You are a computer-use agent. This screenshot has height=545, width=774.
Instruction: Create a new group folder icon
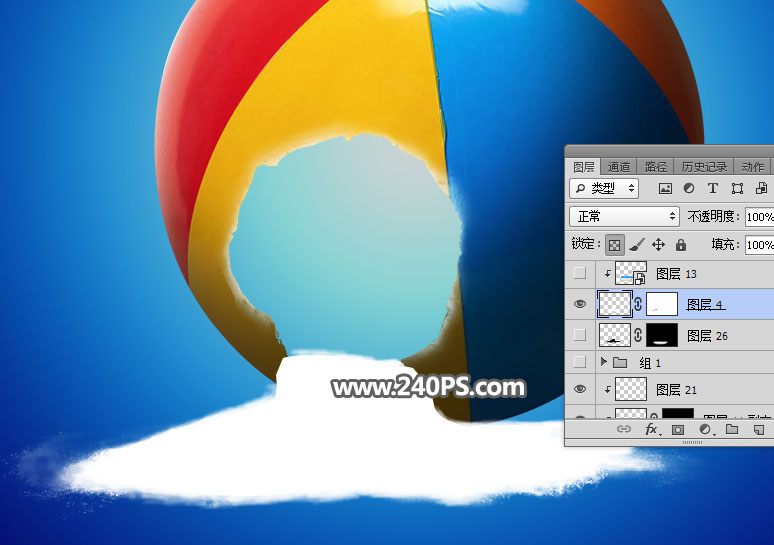tap(732, 429)
